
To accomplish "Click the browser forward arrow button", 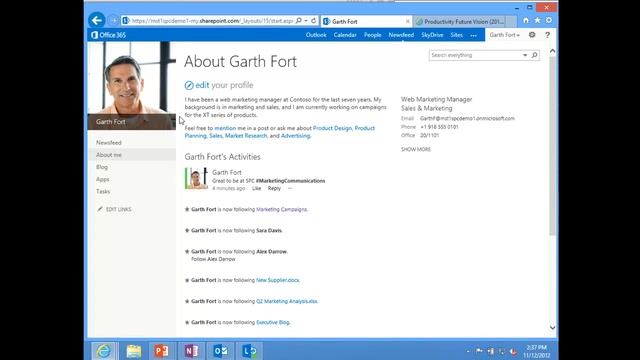I will coord(113,20).
